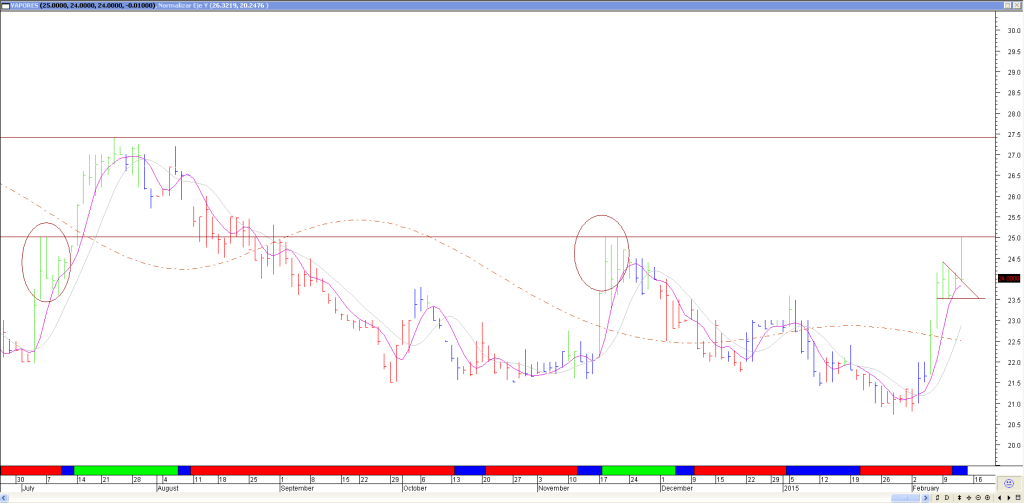Click the chart pane icon beside VAPORES
This screenshot has height=503, width=1024.
click(x=6, y=6)
